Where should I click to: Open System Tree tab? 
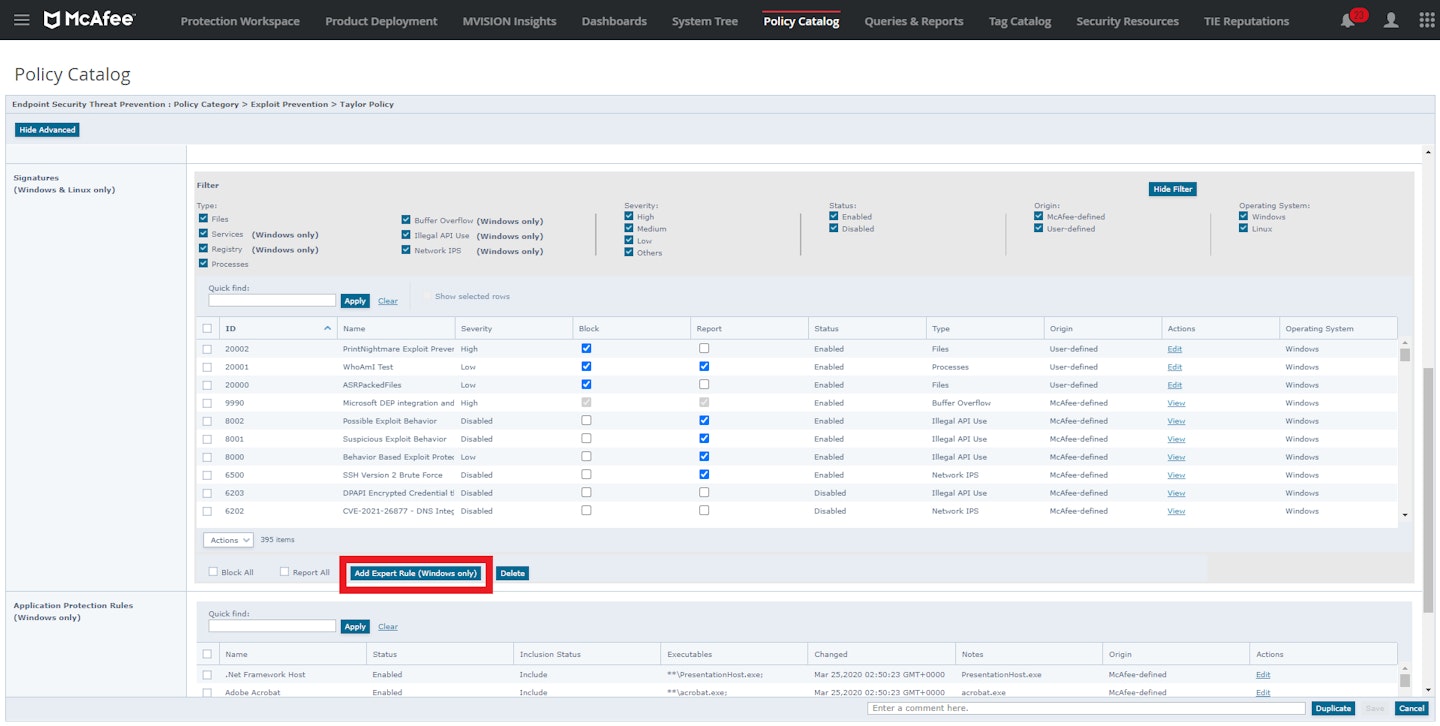pos(705,21)
